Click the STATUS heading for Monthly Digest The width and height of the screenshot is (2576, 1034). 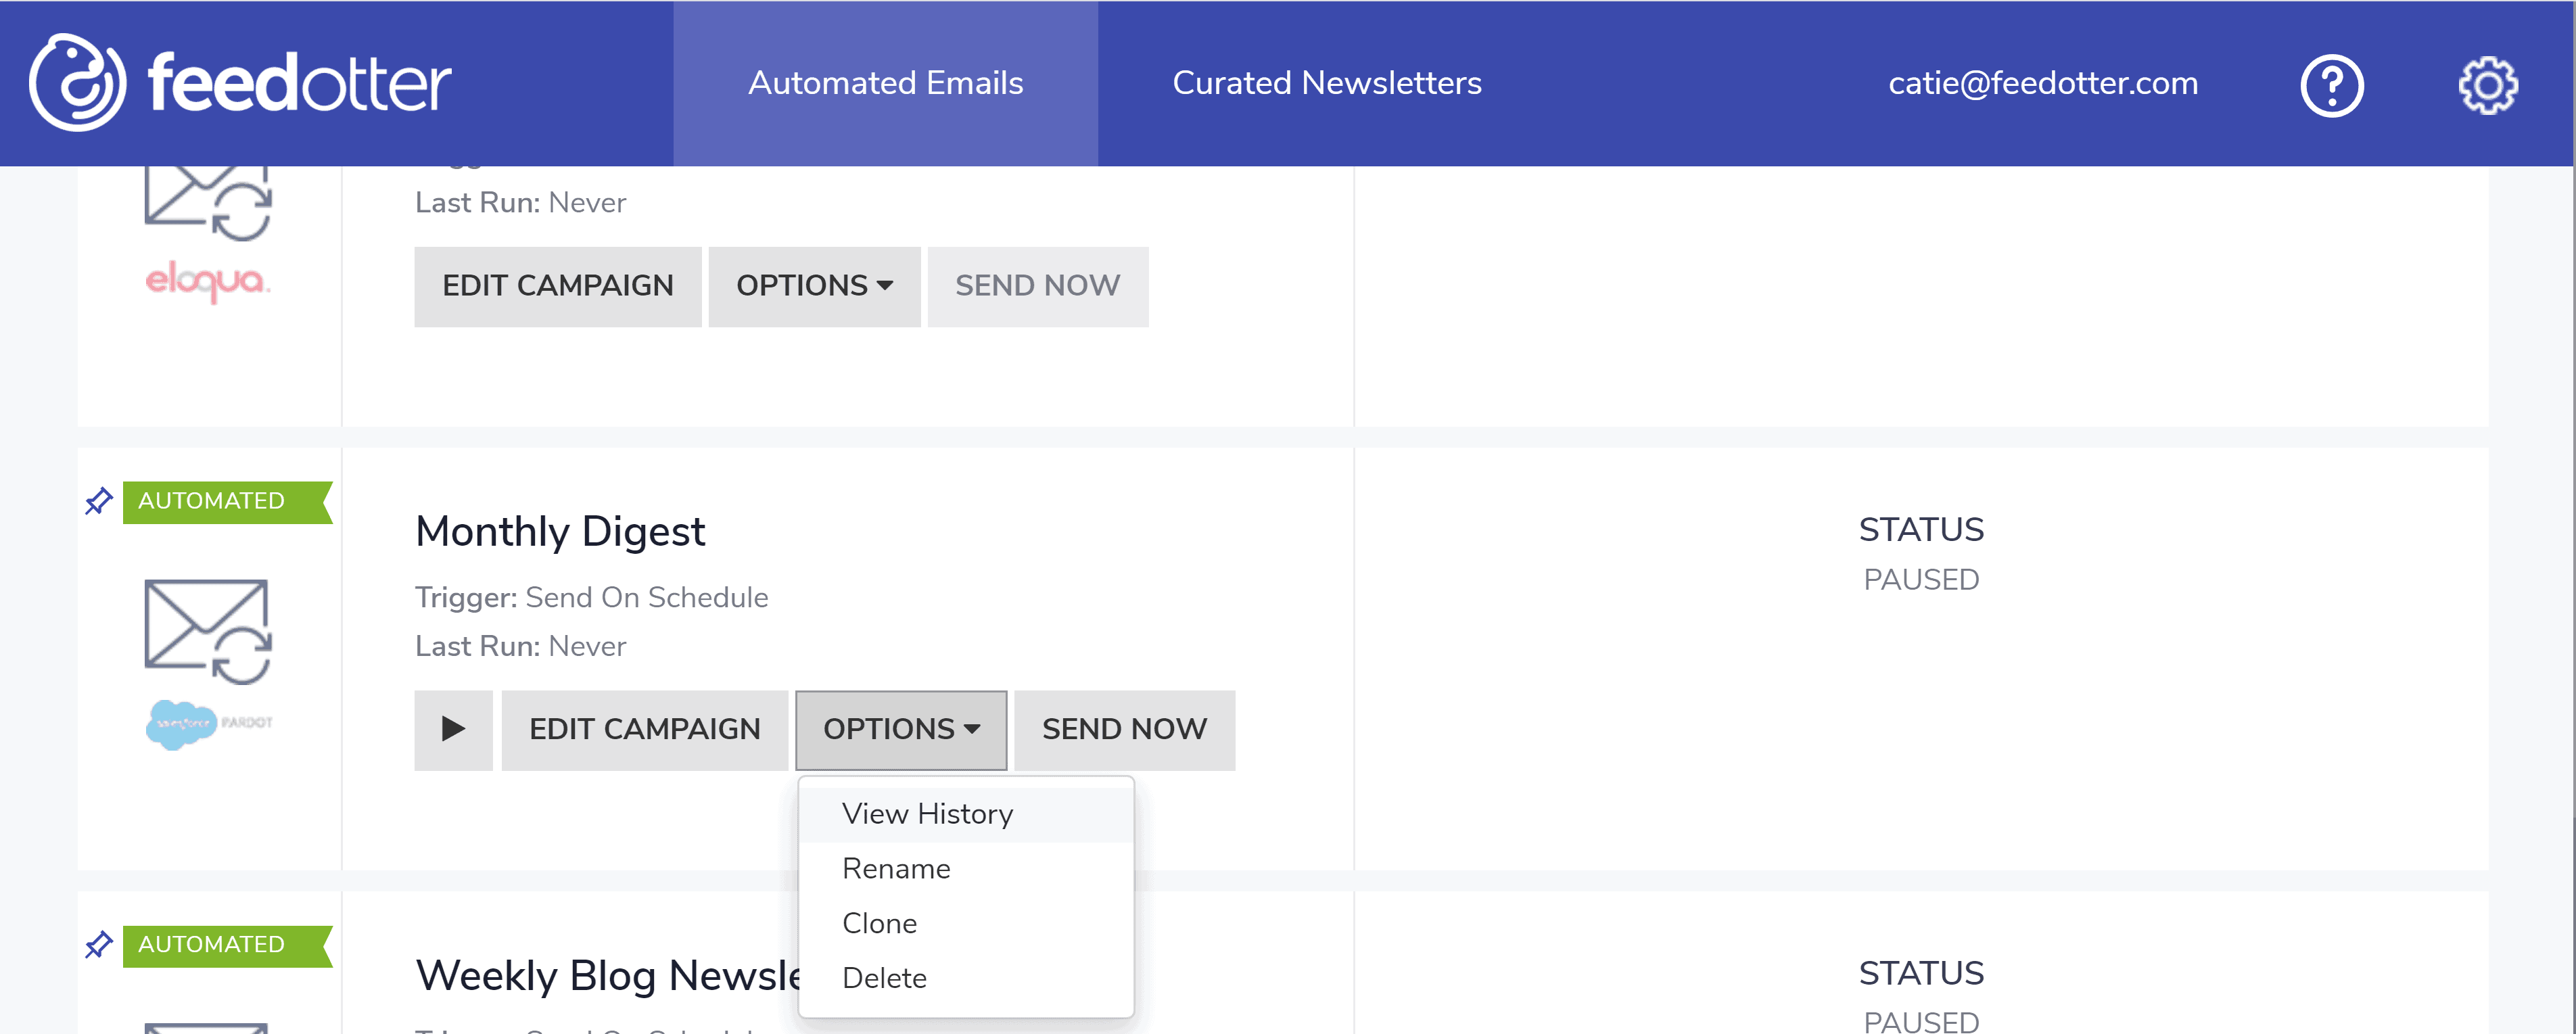(x=1921, y=530)
